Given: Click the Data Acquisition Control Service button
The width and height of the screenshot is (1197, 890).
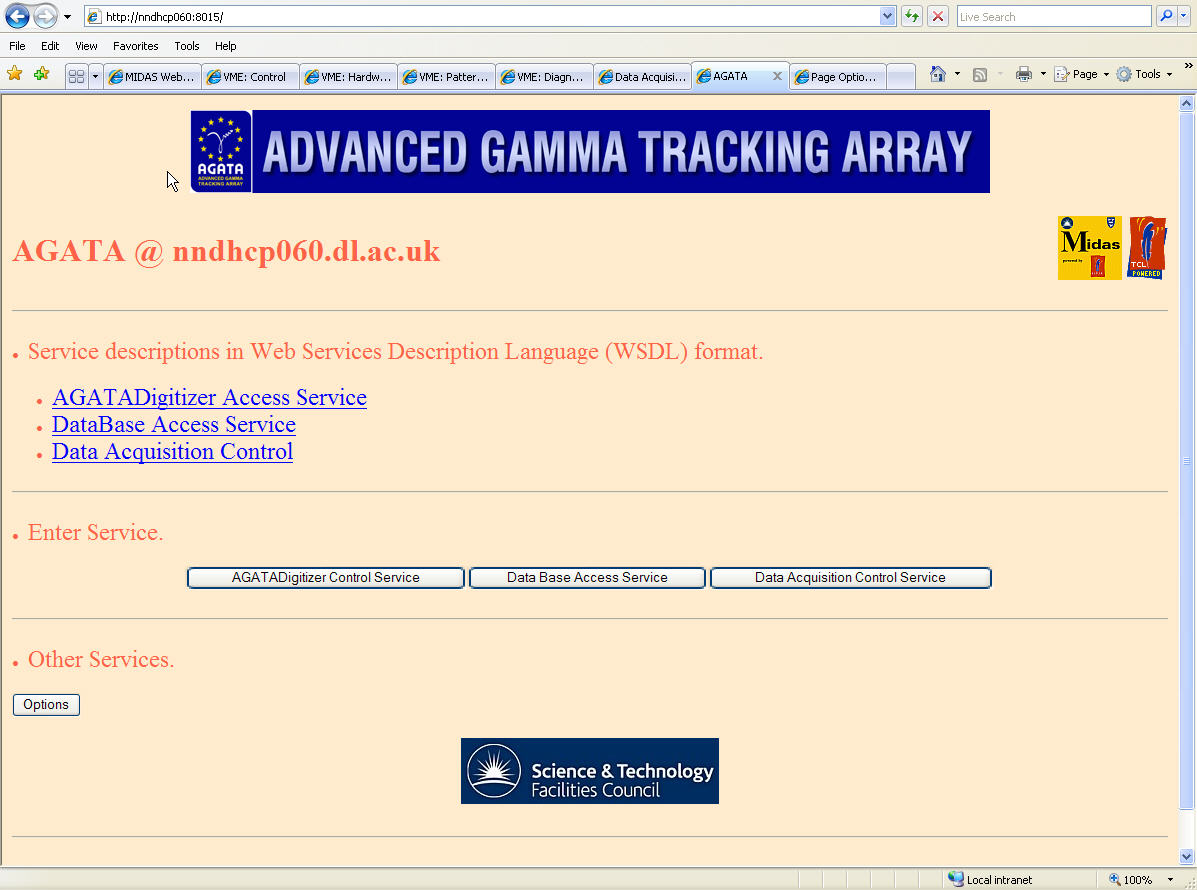Looking at the screenshot, I should (850, 578).
